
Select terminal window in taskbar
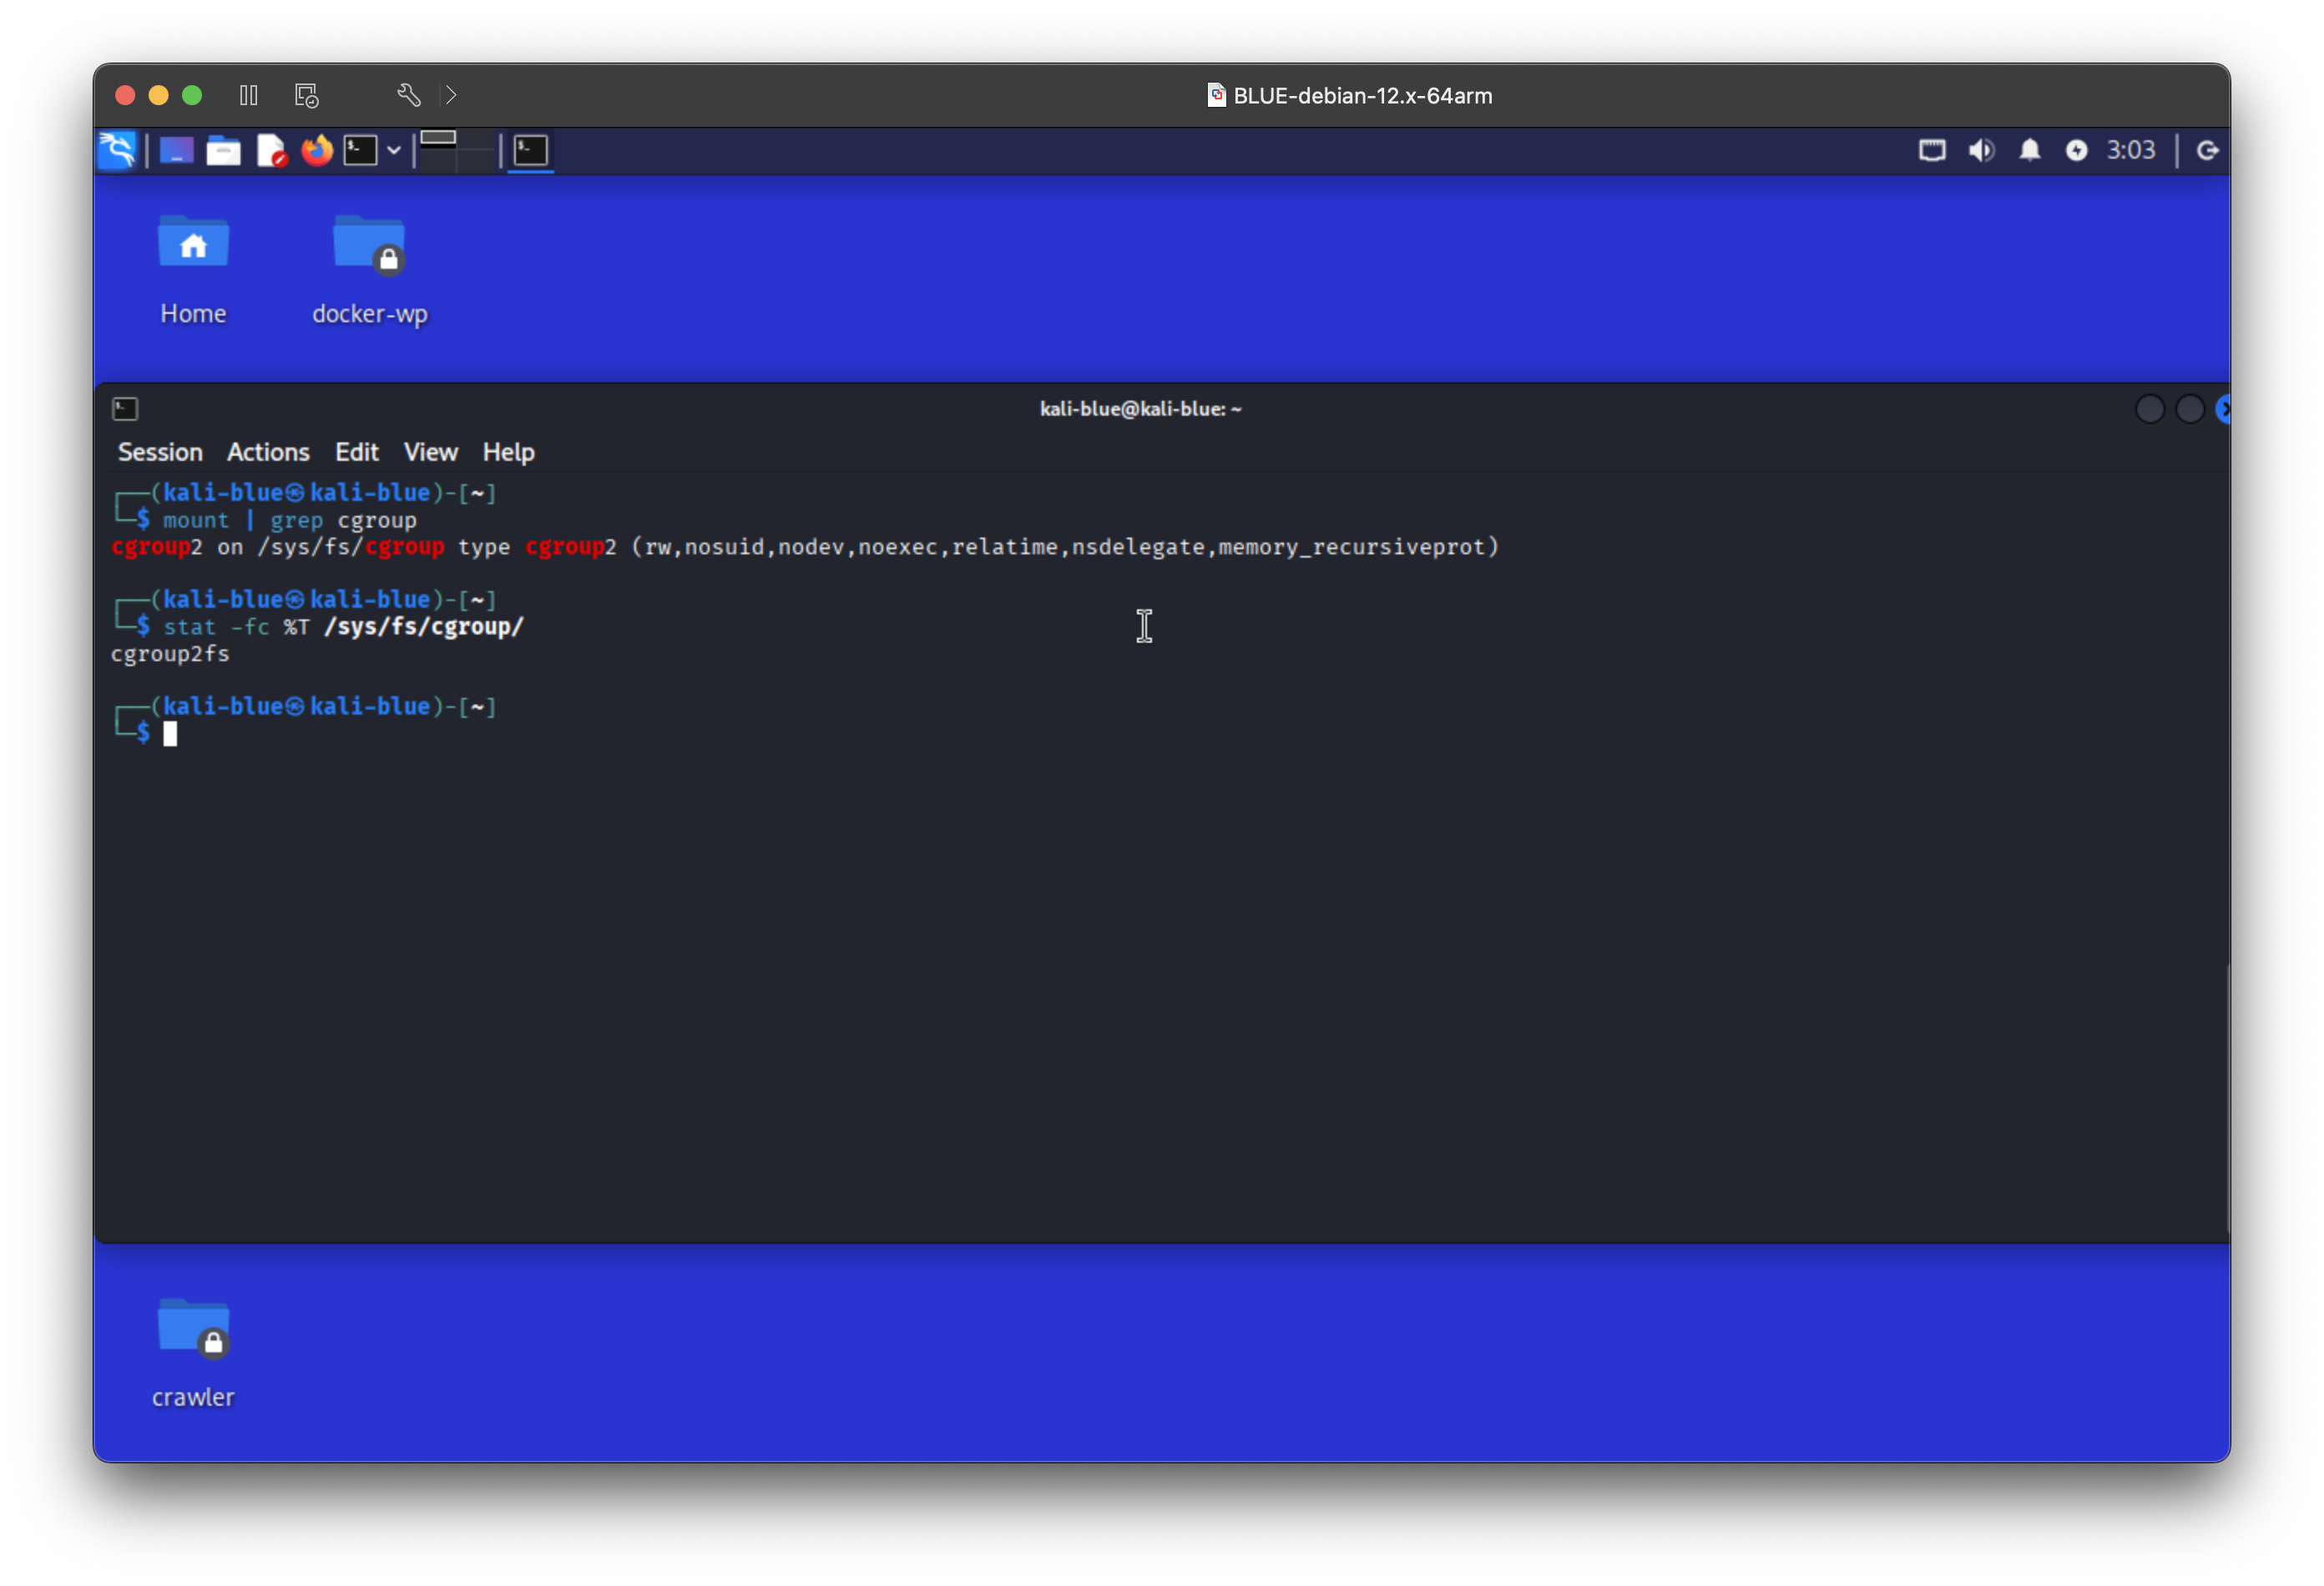tap(531, 151)
